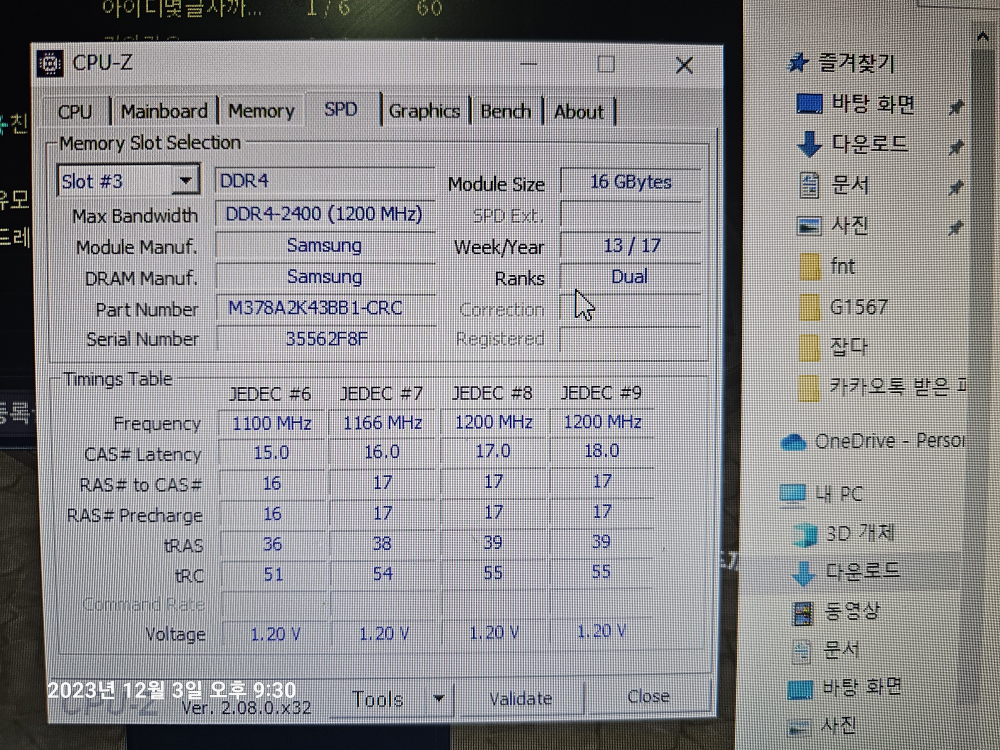Click the pinned 다운로드 arrow icon in favorites

809,144
